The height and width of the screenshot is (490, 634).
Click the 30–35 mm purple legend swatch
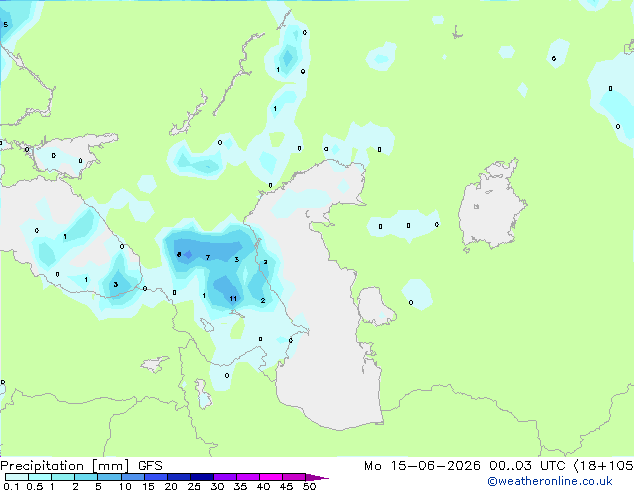pyautogui.click(x=225, y=477)
